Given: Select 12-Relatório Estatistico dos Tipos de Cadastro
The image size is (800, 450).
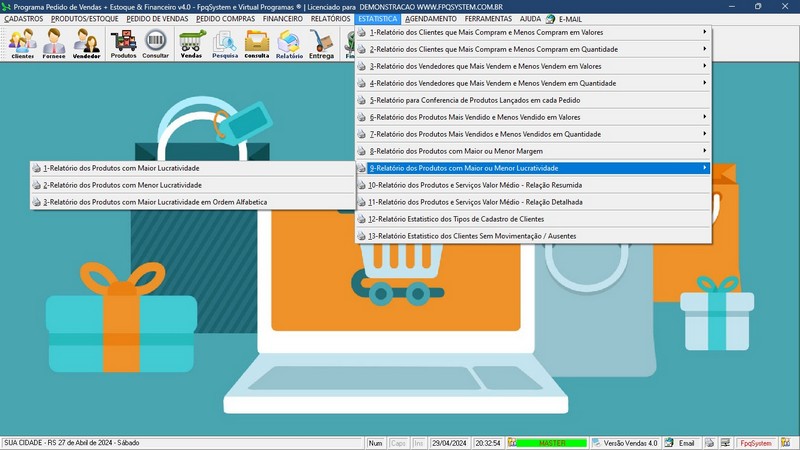Looking at the screenshot, I should pos(533,219).
